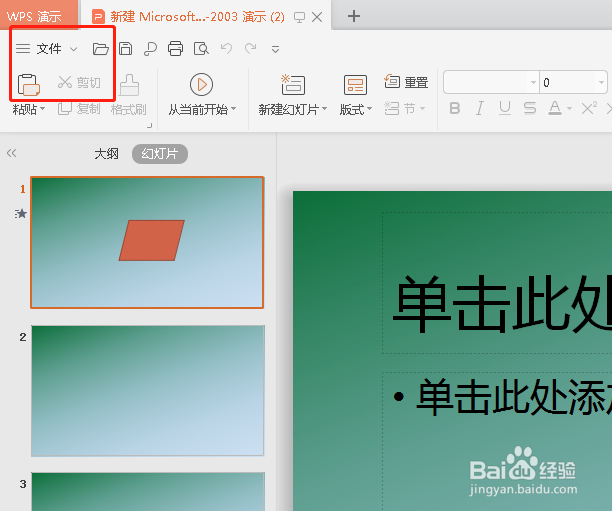
Task: Switch to the 大纲 outline tab
Action: [106, 154]
